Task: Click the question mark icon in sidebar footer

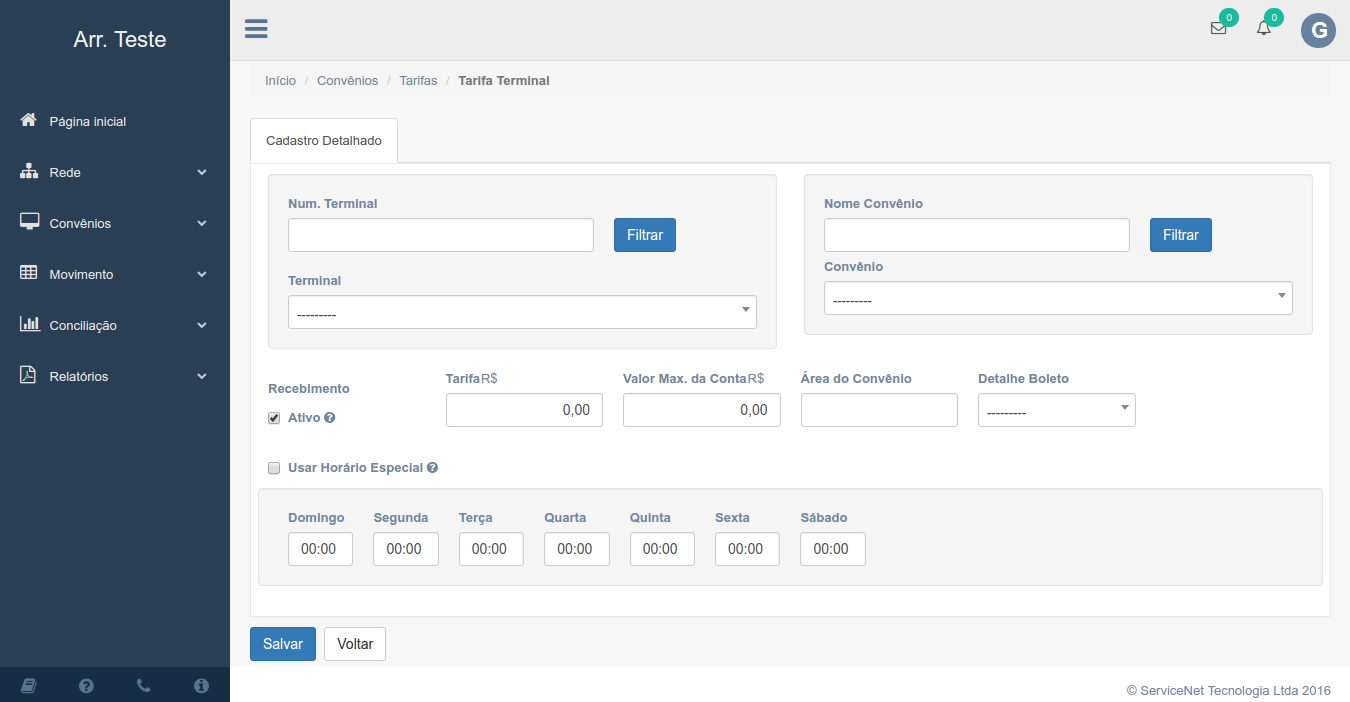Action: [x=86, y=685]
